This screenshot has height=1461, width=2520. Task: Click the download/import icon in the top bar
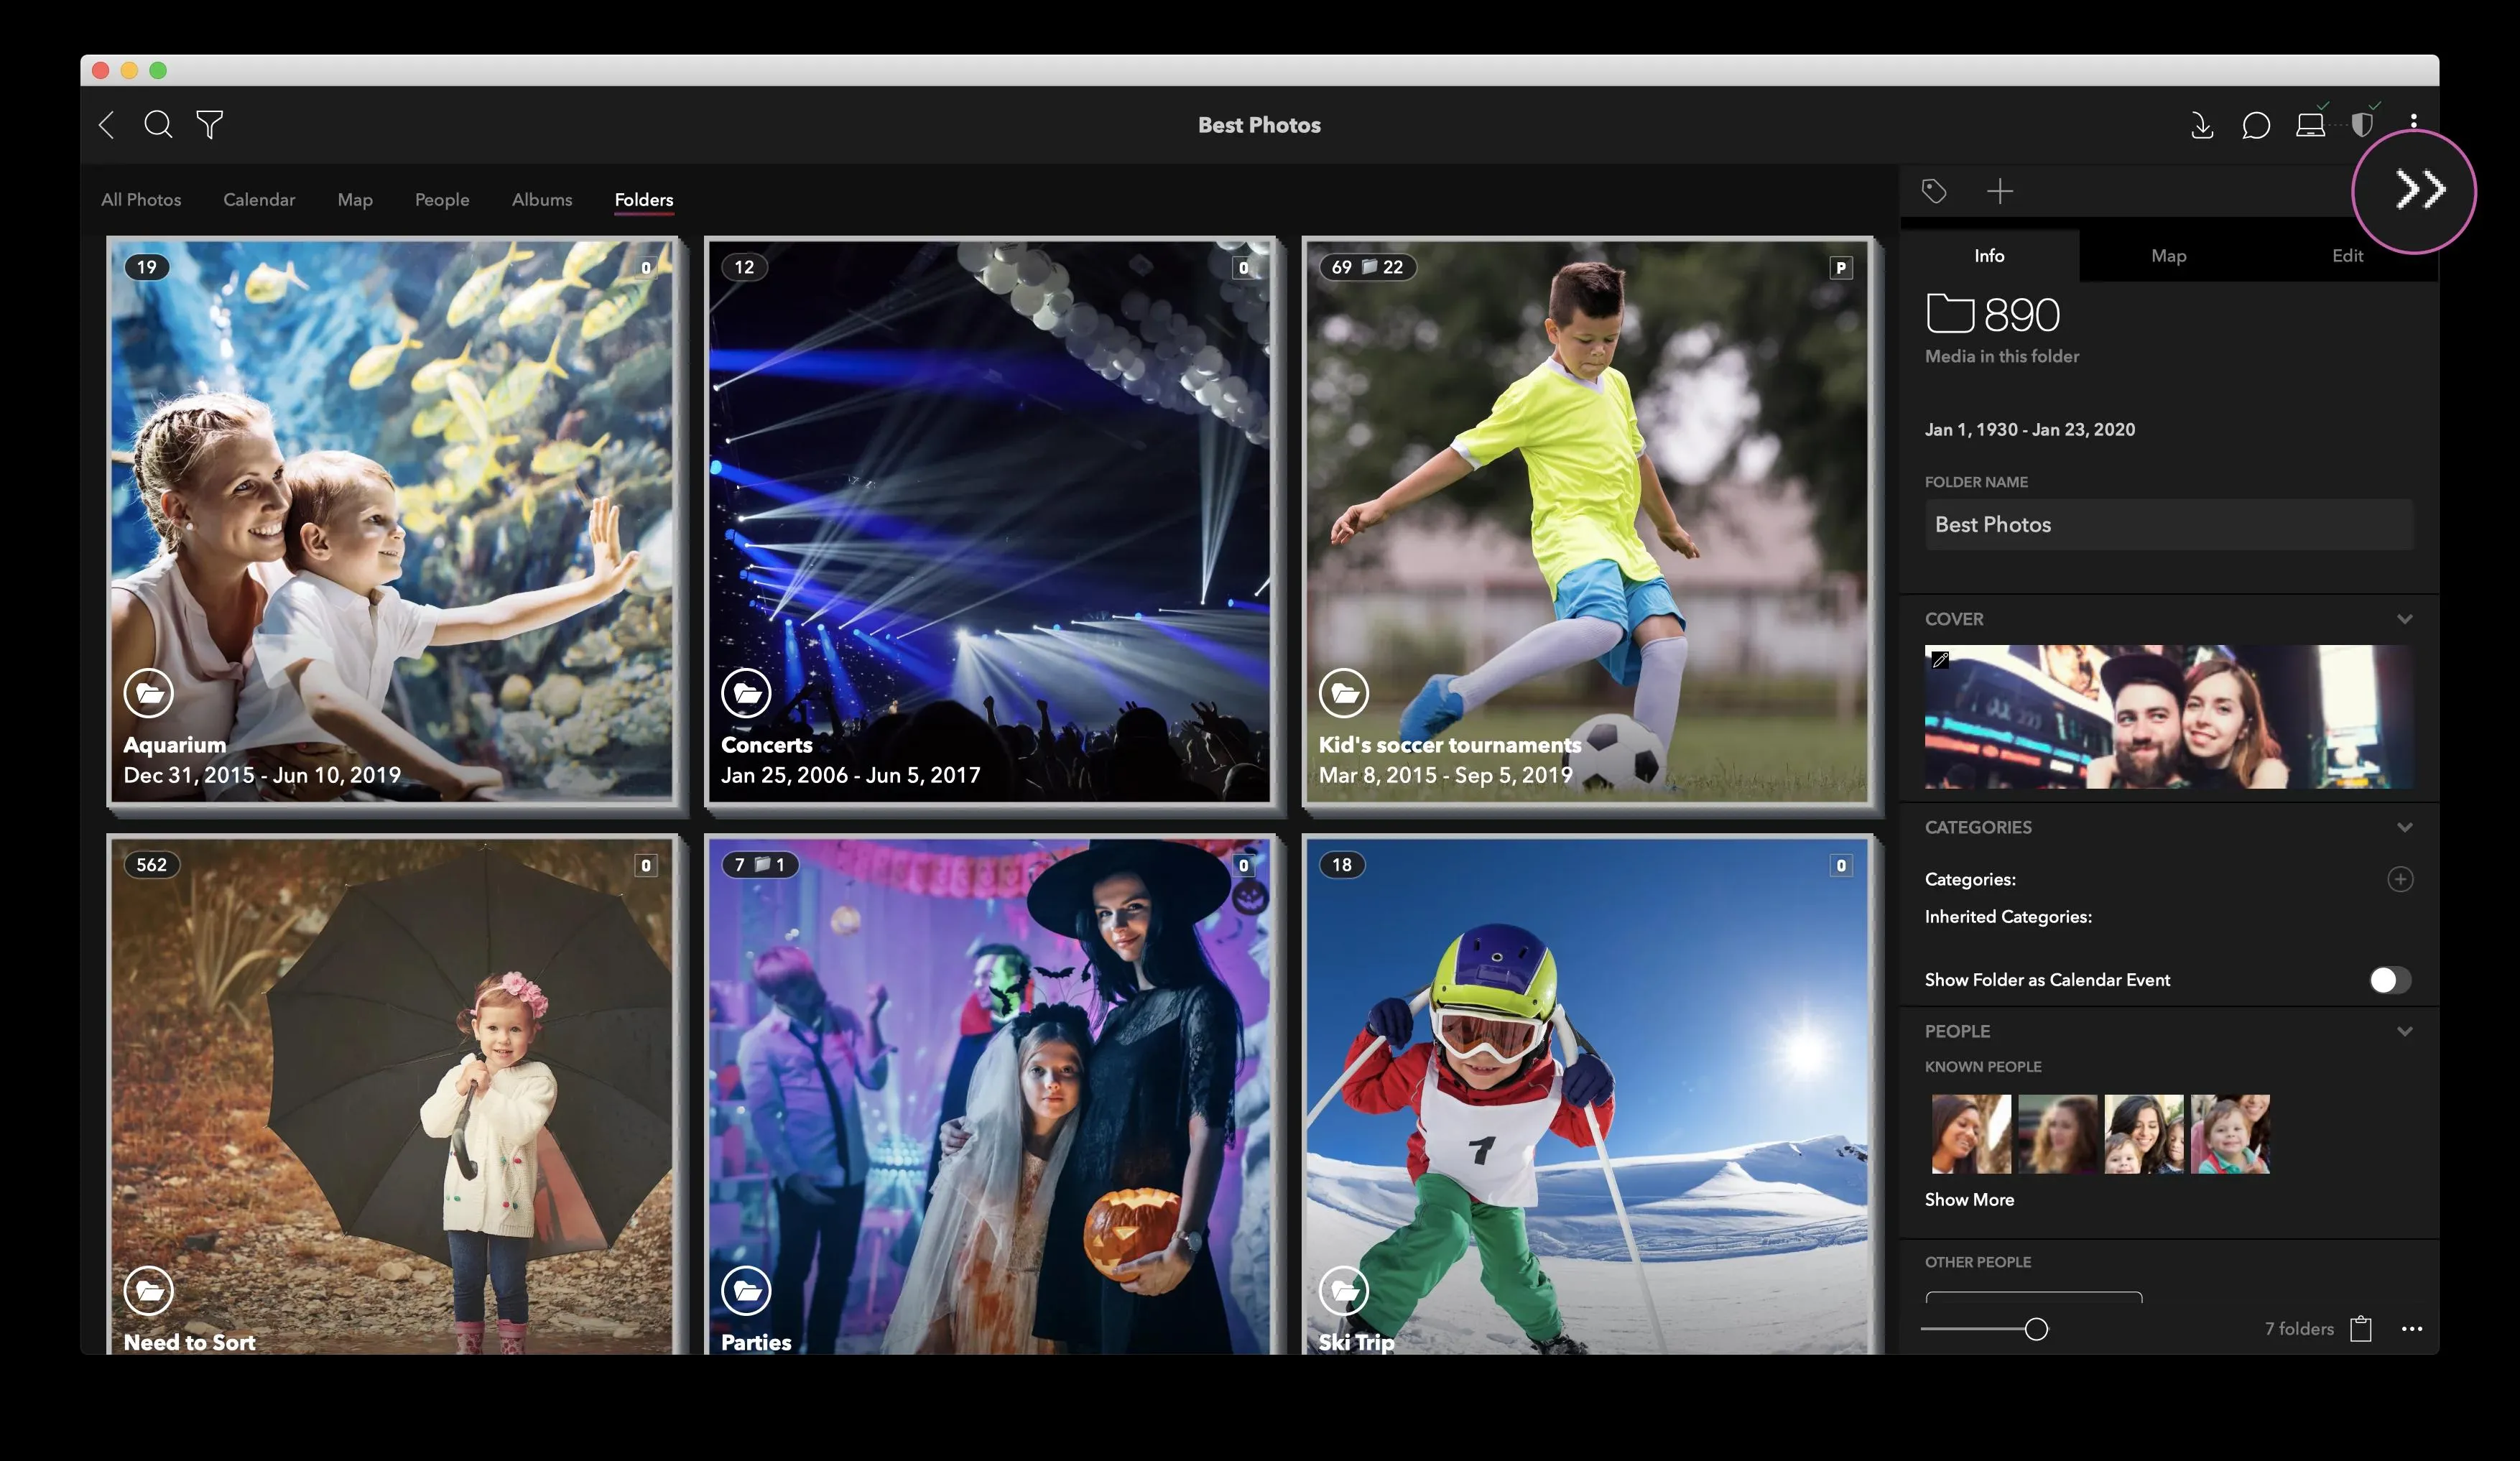[2202, 125]
